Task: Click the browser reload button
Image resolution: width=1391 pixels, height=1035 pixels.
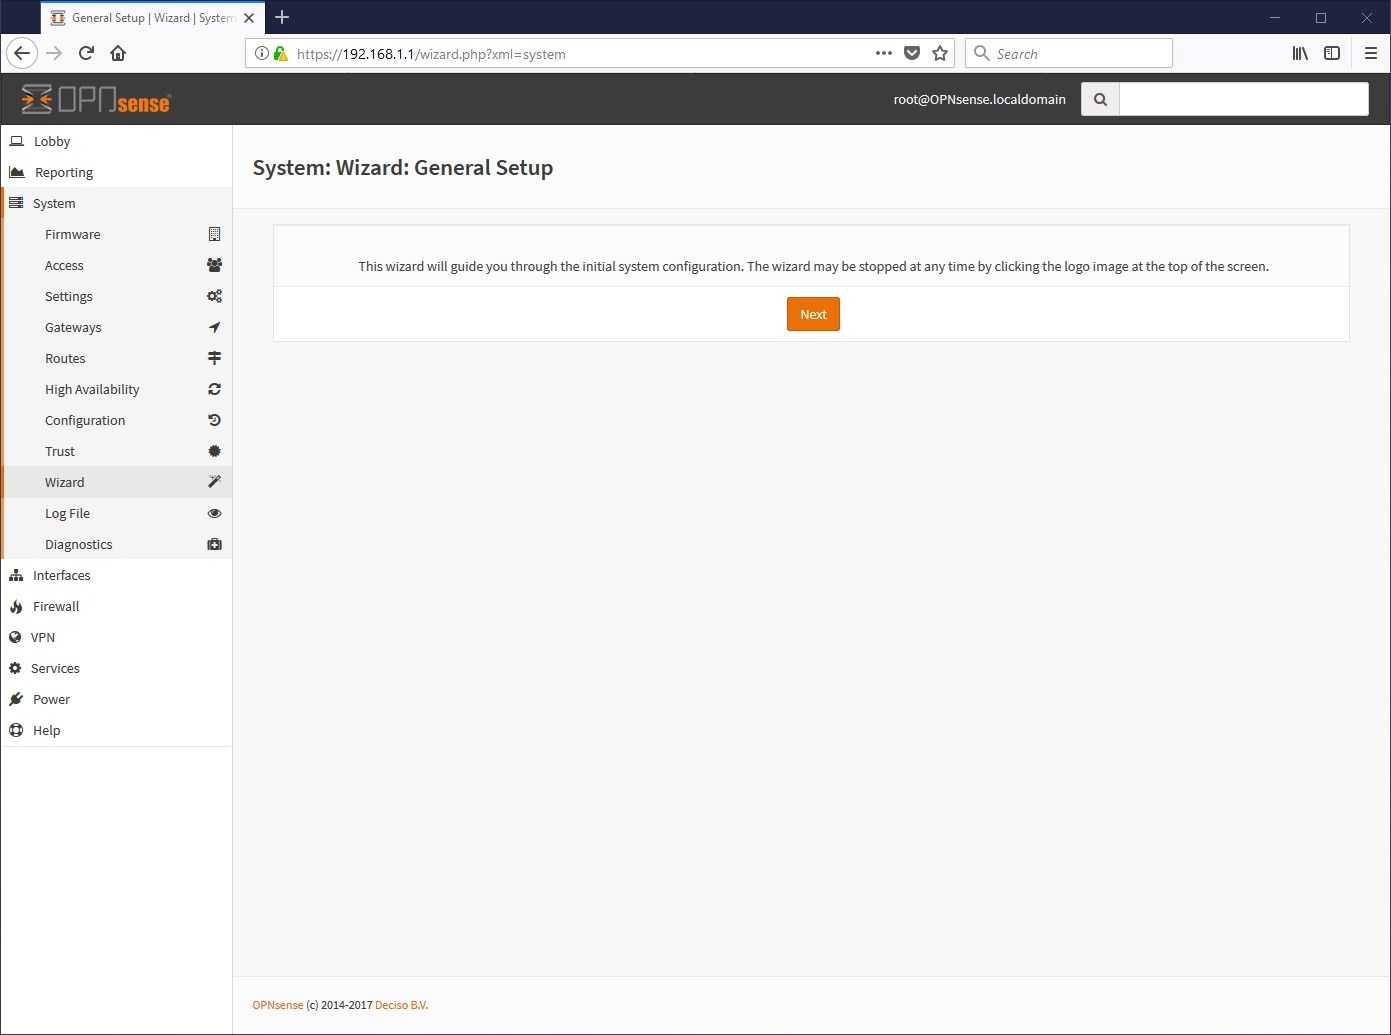Action: pos(86,53)
